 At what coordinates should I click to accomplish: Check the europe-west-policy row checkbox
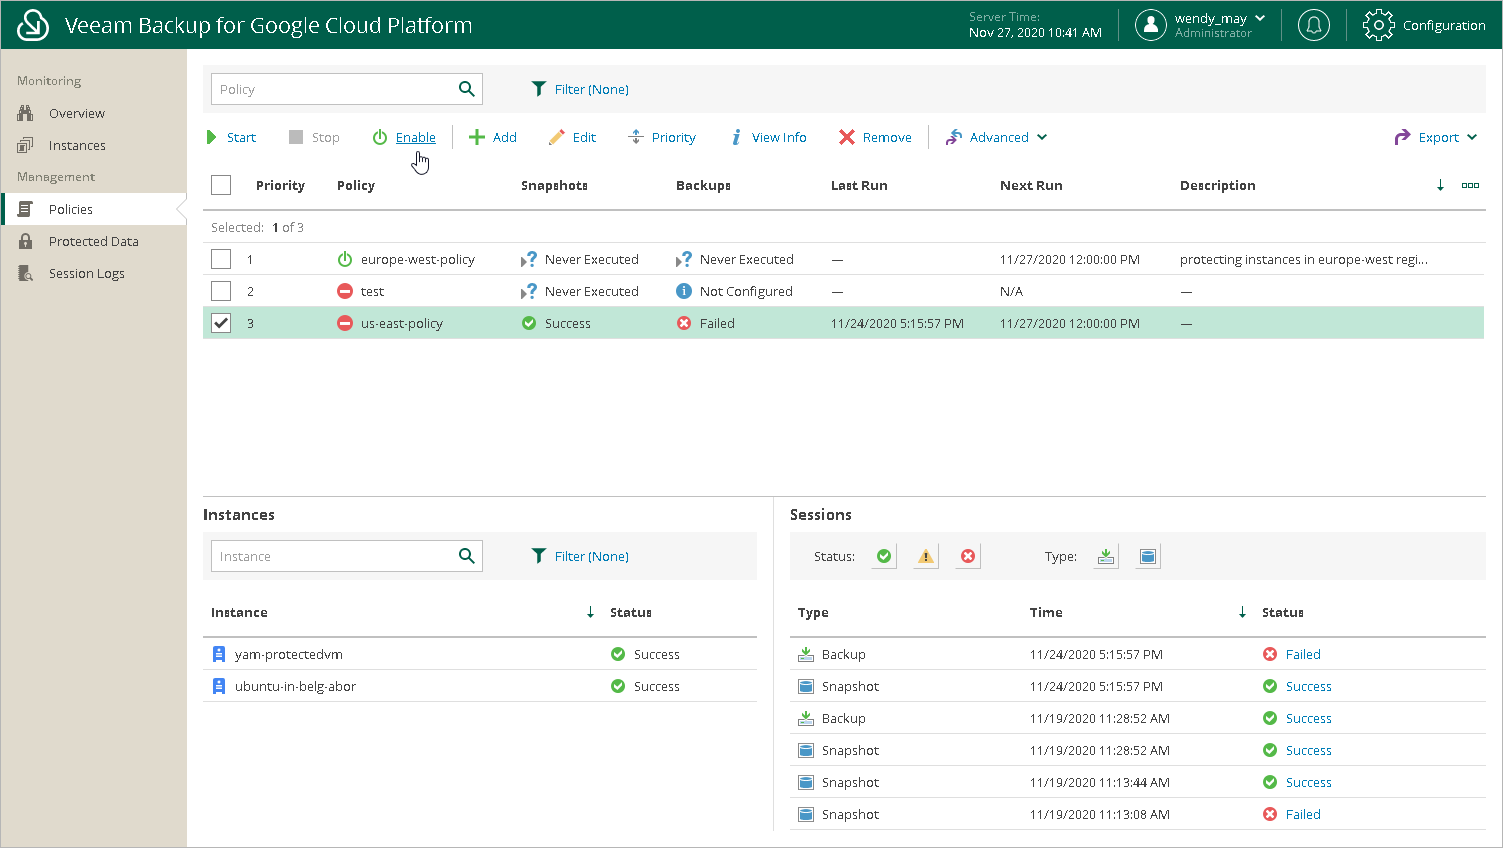click(221, 259)
